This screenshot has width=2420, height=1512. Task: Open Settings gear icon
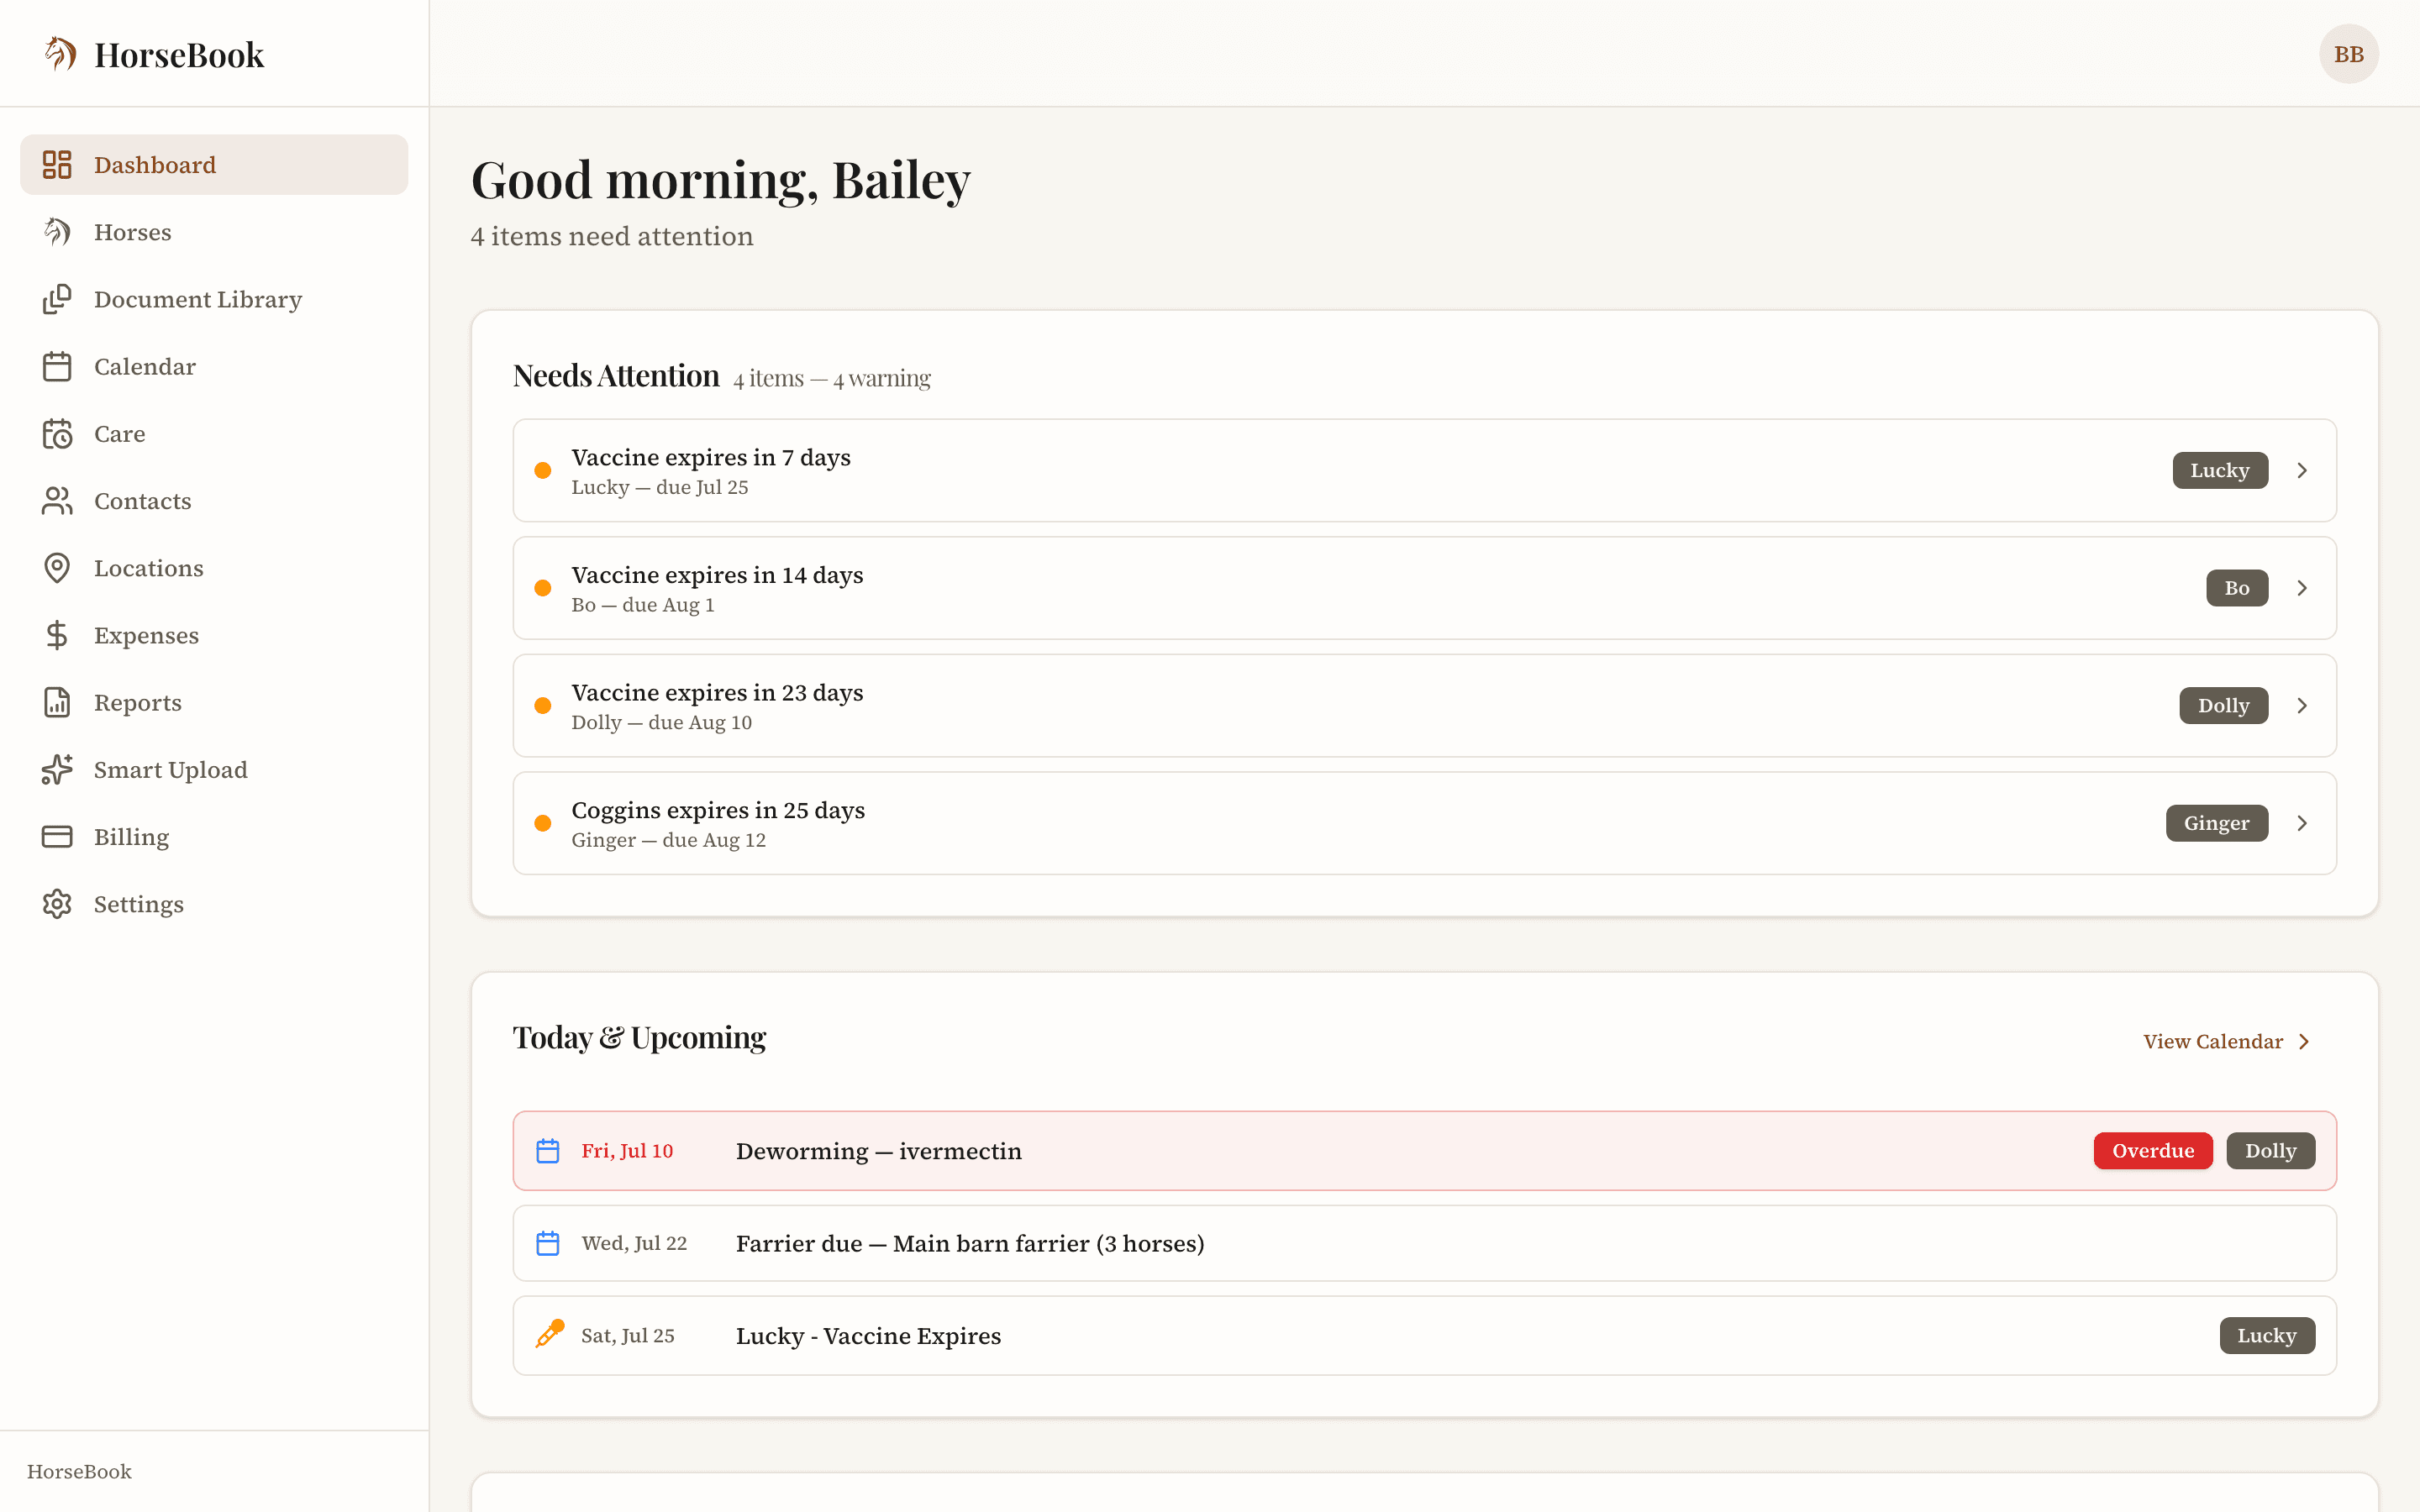57,904
